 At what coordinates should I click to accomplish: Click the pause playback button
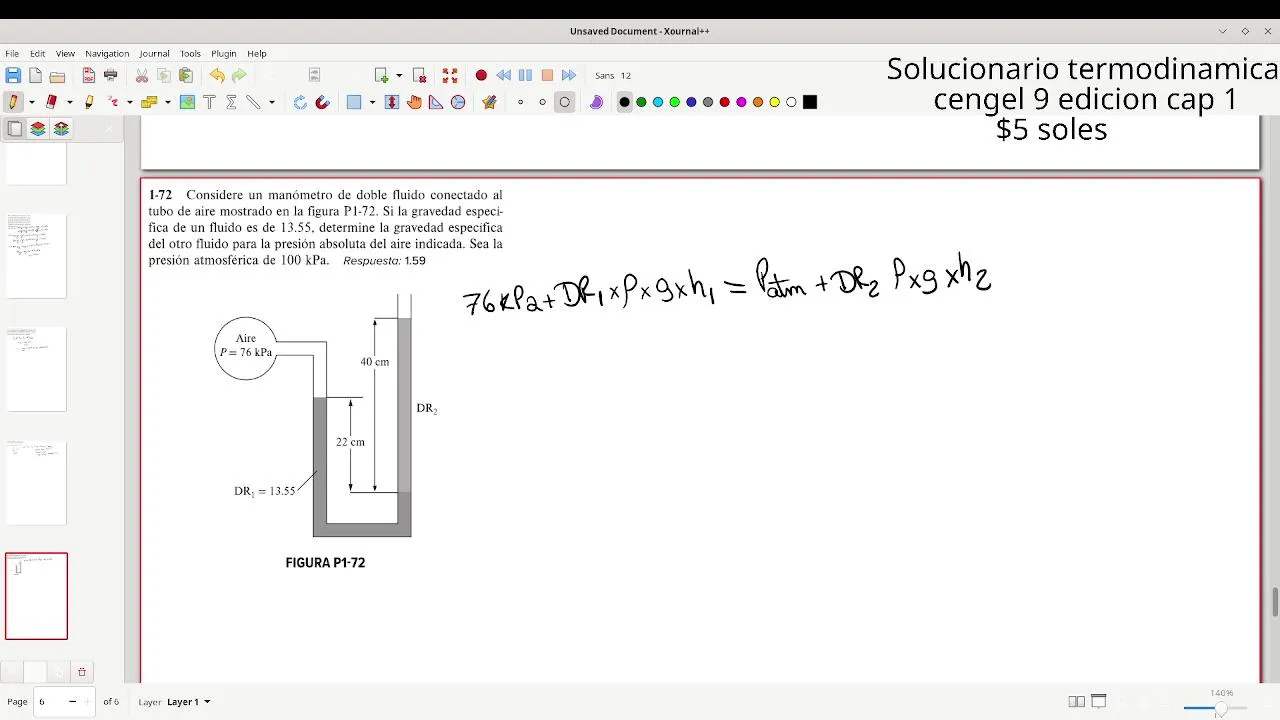pos(525,75)
